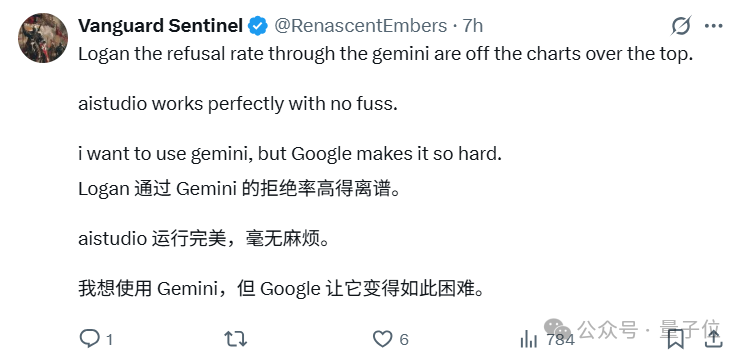
Task: Open the Vanguard Sentinel profile avatar
Action: tap(43, 38)
